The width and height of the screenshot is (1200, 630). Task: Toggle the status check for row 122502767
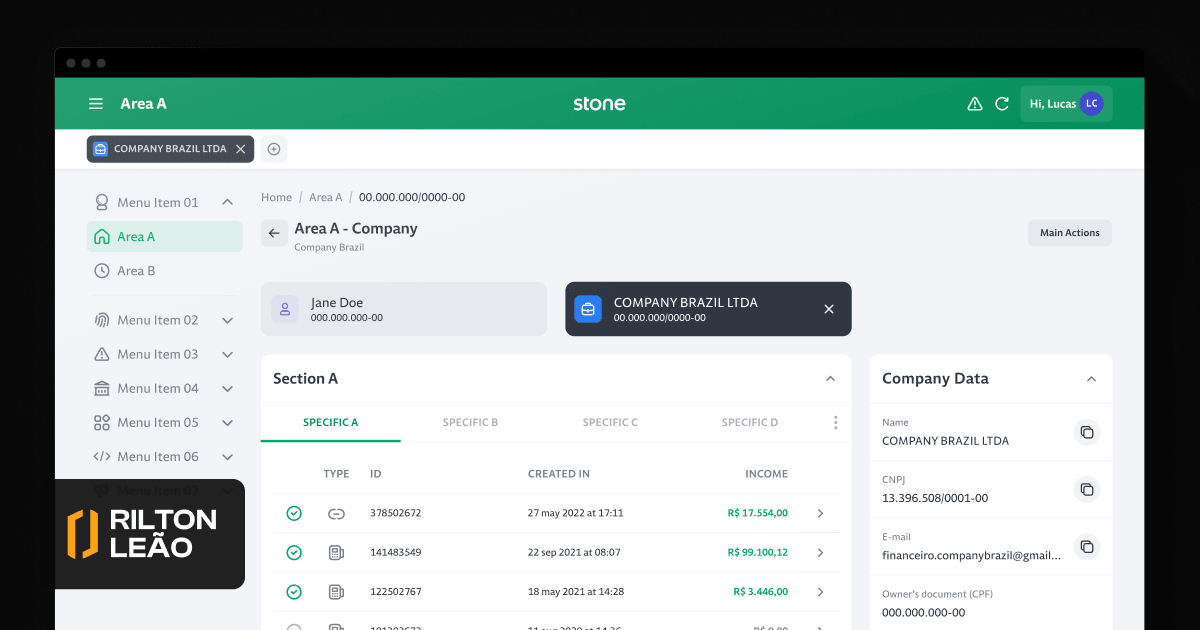294,591
